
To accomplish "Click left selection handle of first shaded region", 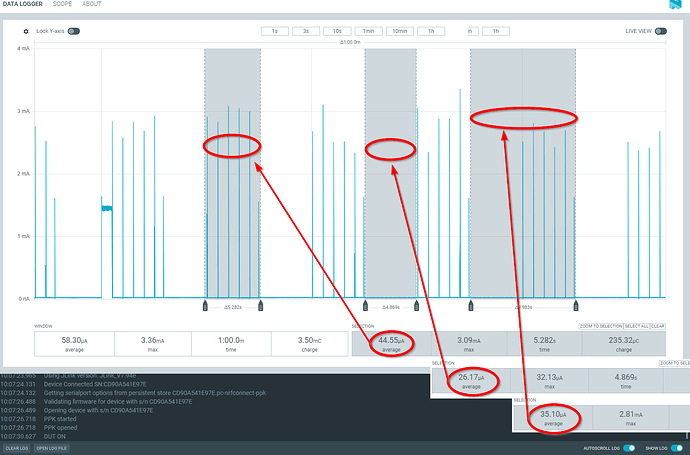I will (x=206, y=304).
